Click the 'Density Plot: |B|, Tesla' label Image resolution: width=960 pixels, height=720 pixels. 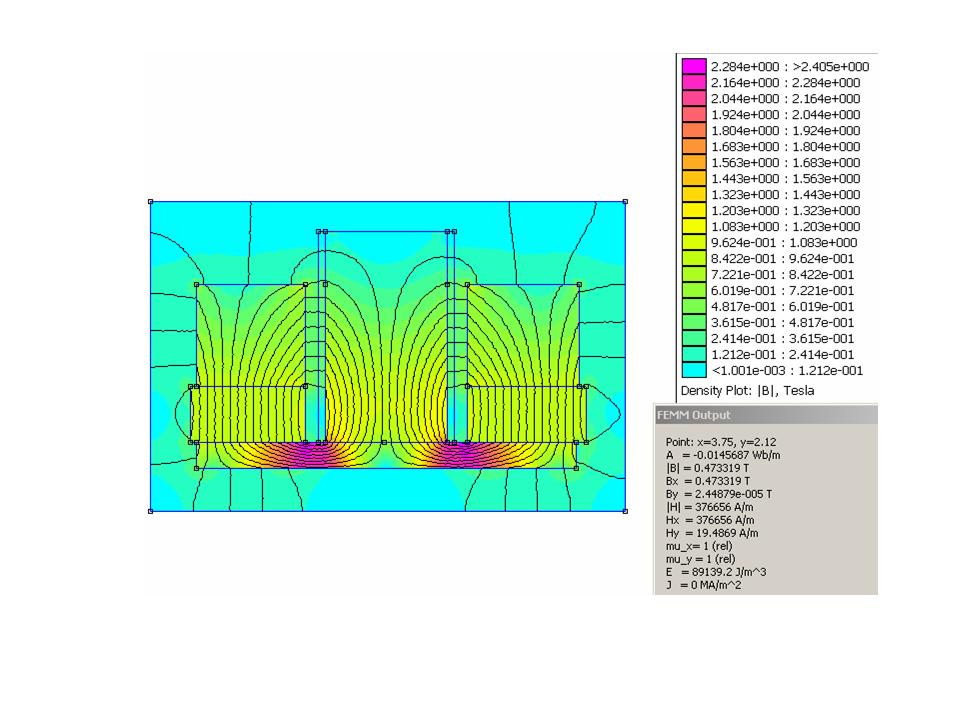tap(748, 391)
